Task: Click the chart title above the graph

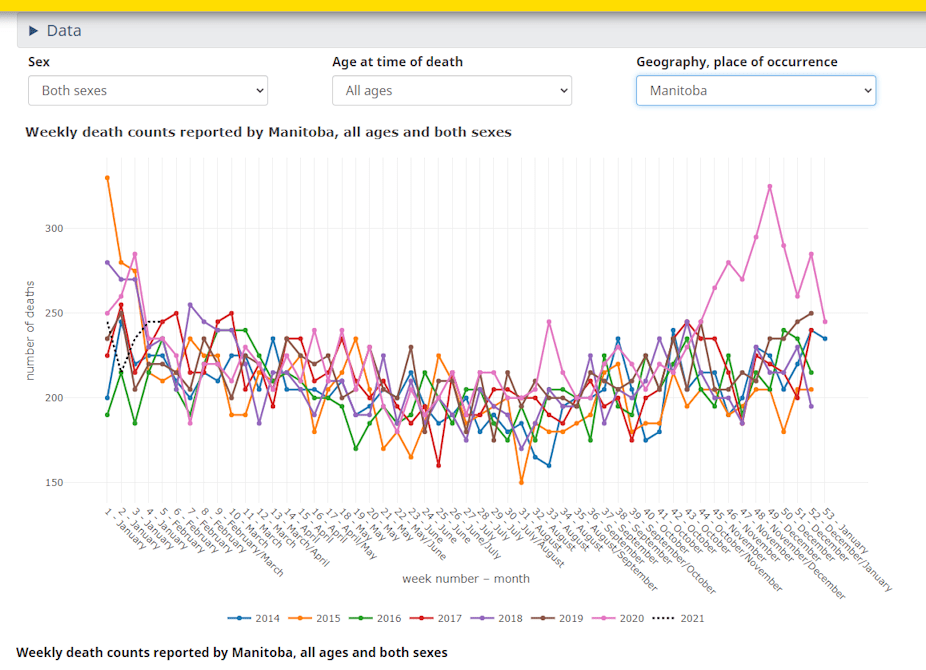Action: click(268, 132)
